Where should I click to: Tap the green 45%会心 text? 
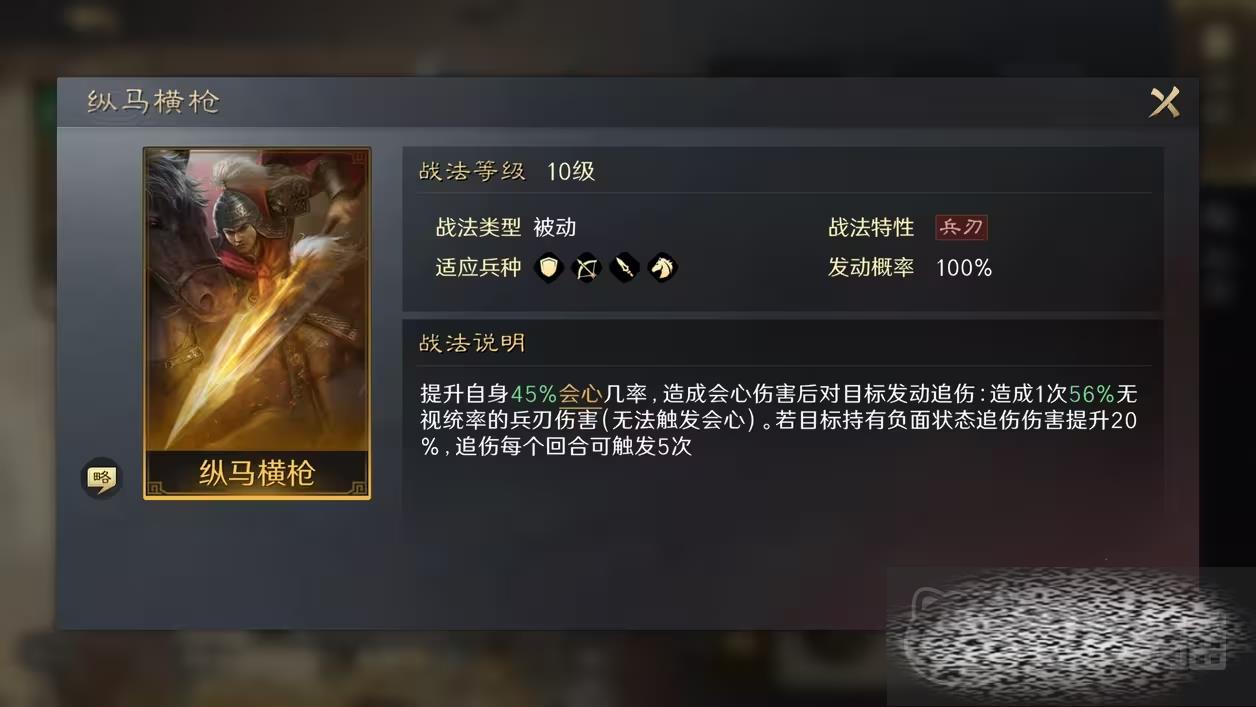point(557,394)
